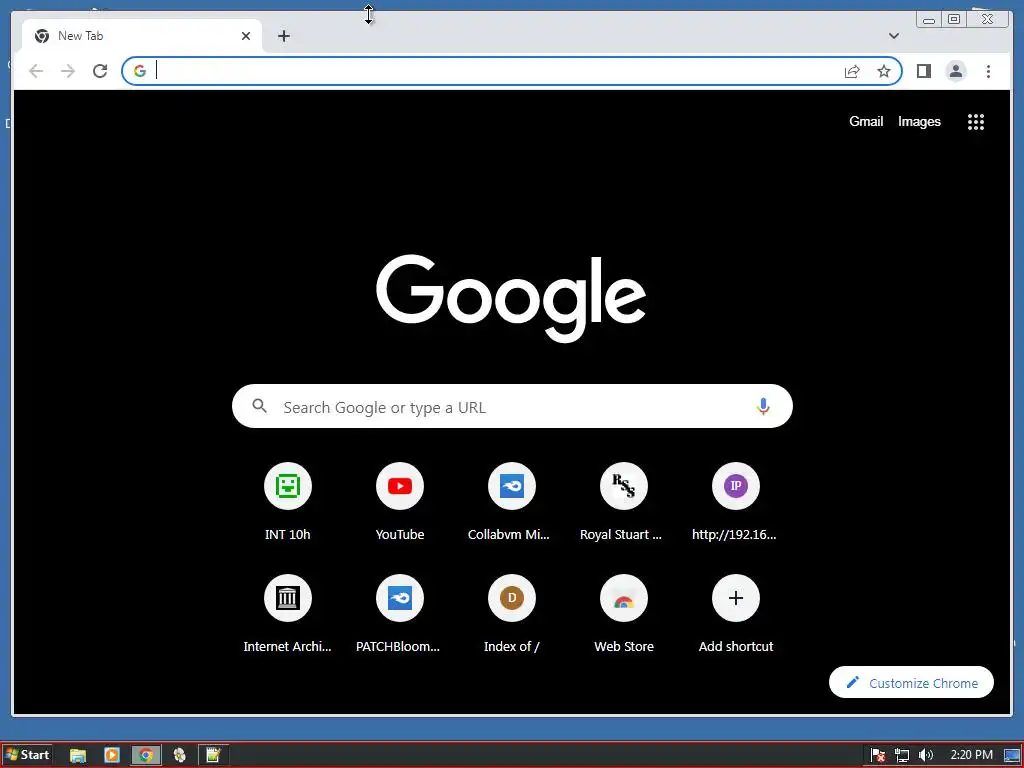Image resolution: width=1024 pixels, height=768 pixels.
Task: Open the YouTube shortcut
Action: [400, 502]
